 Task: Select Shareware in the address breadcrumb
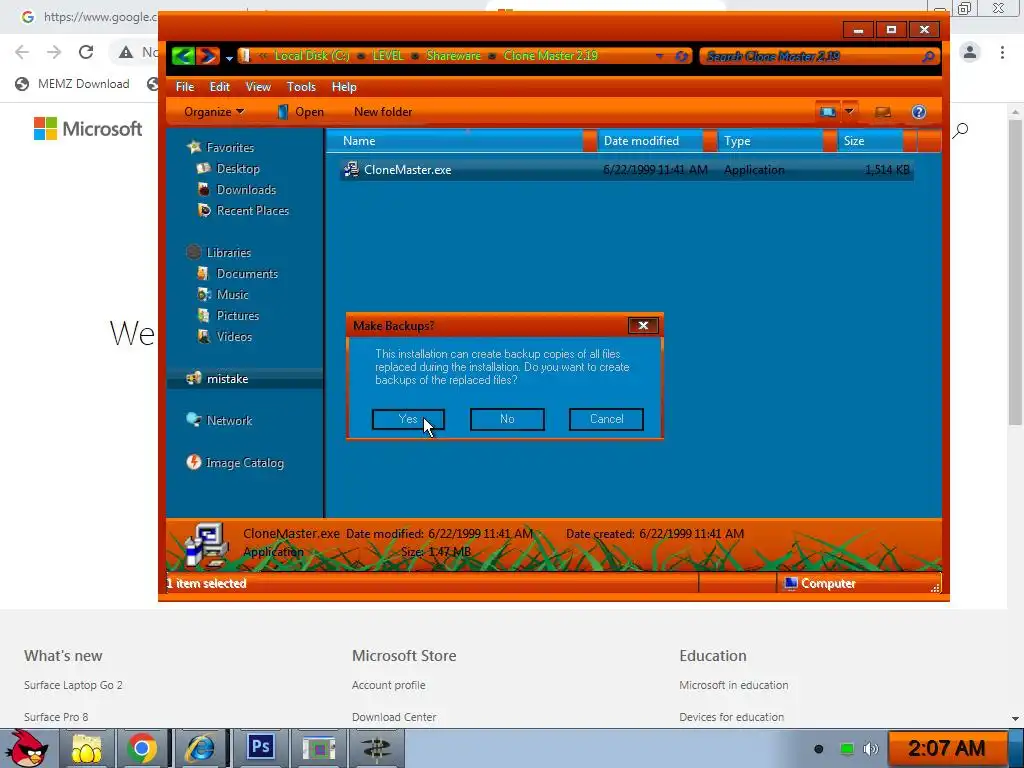(x=453, y=56)
